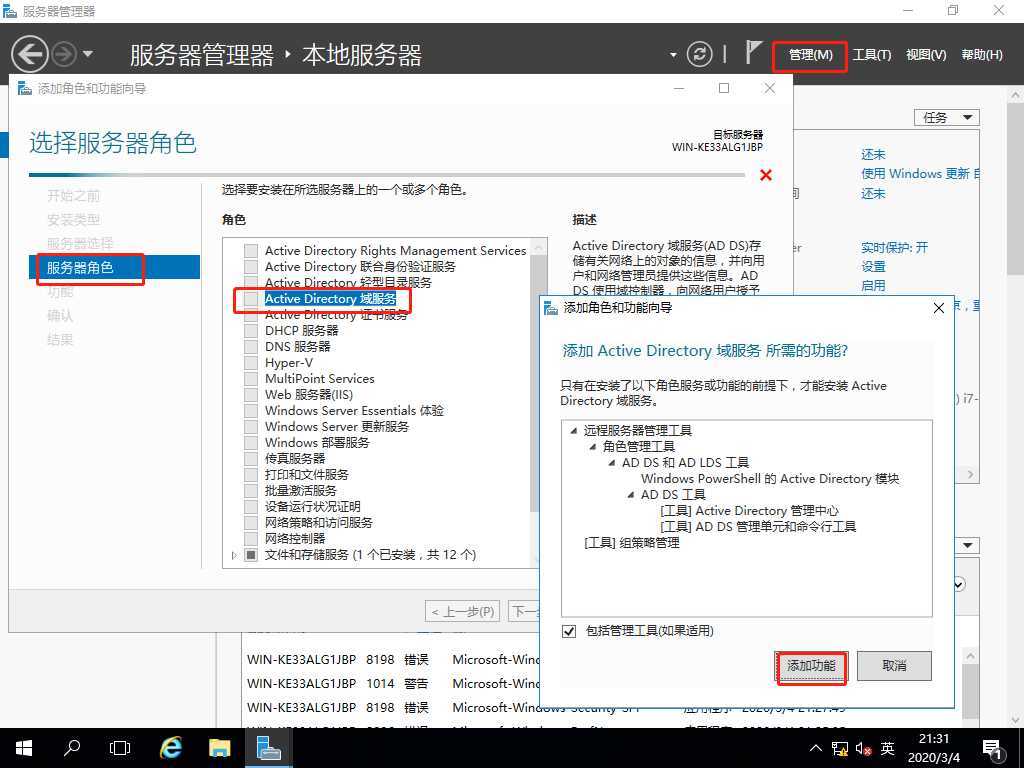This screenshot has width=1024, height=768.
Task: Click 设置 link in Server Manager properties
Action: (x=873, y=266)
